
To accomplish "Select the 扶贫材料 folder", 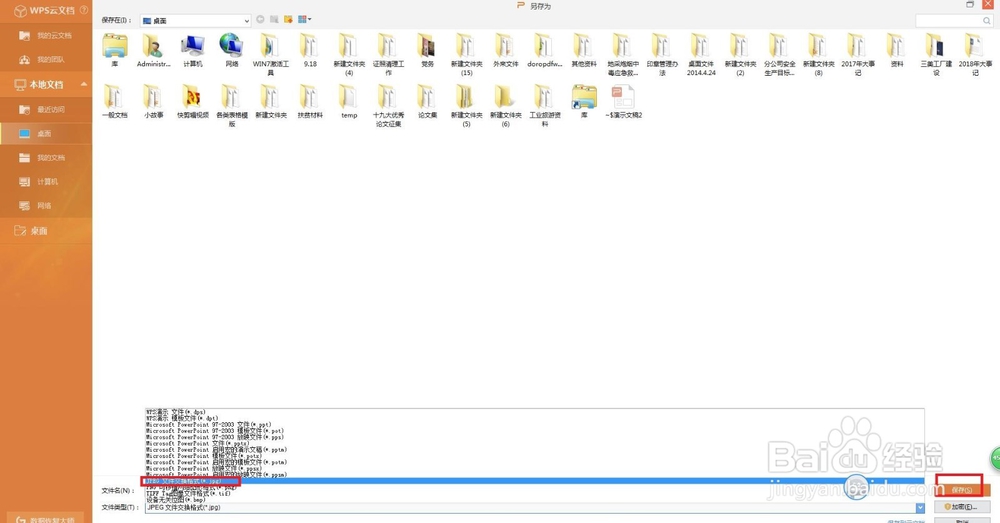I will coord(310,102).
